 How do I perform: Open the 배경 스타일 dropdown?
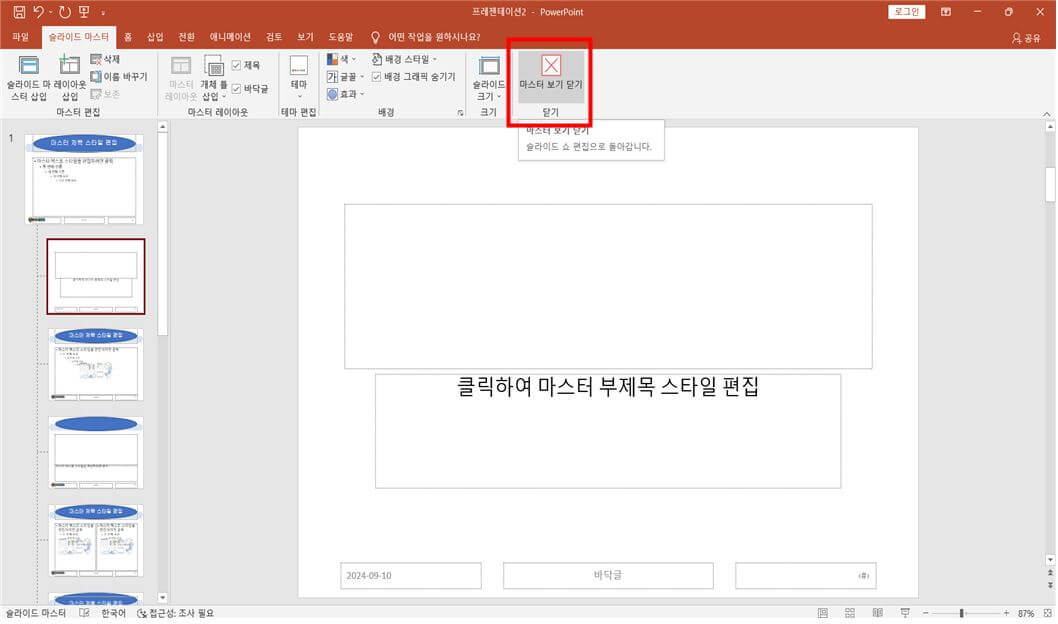[x=404, y=59]
